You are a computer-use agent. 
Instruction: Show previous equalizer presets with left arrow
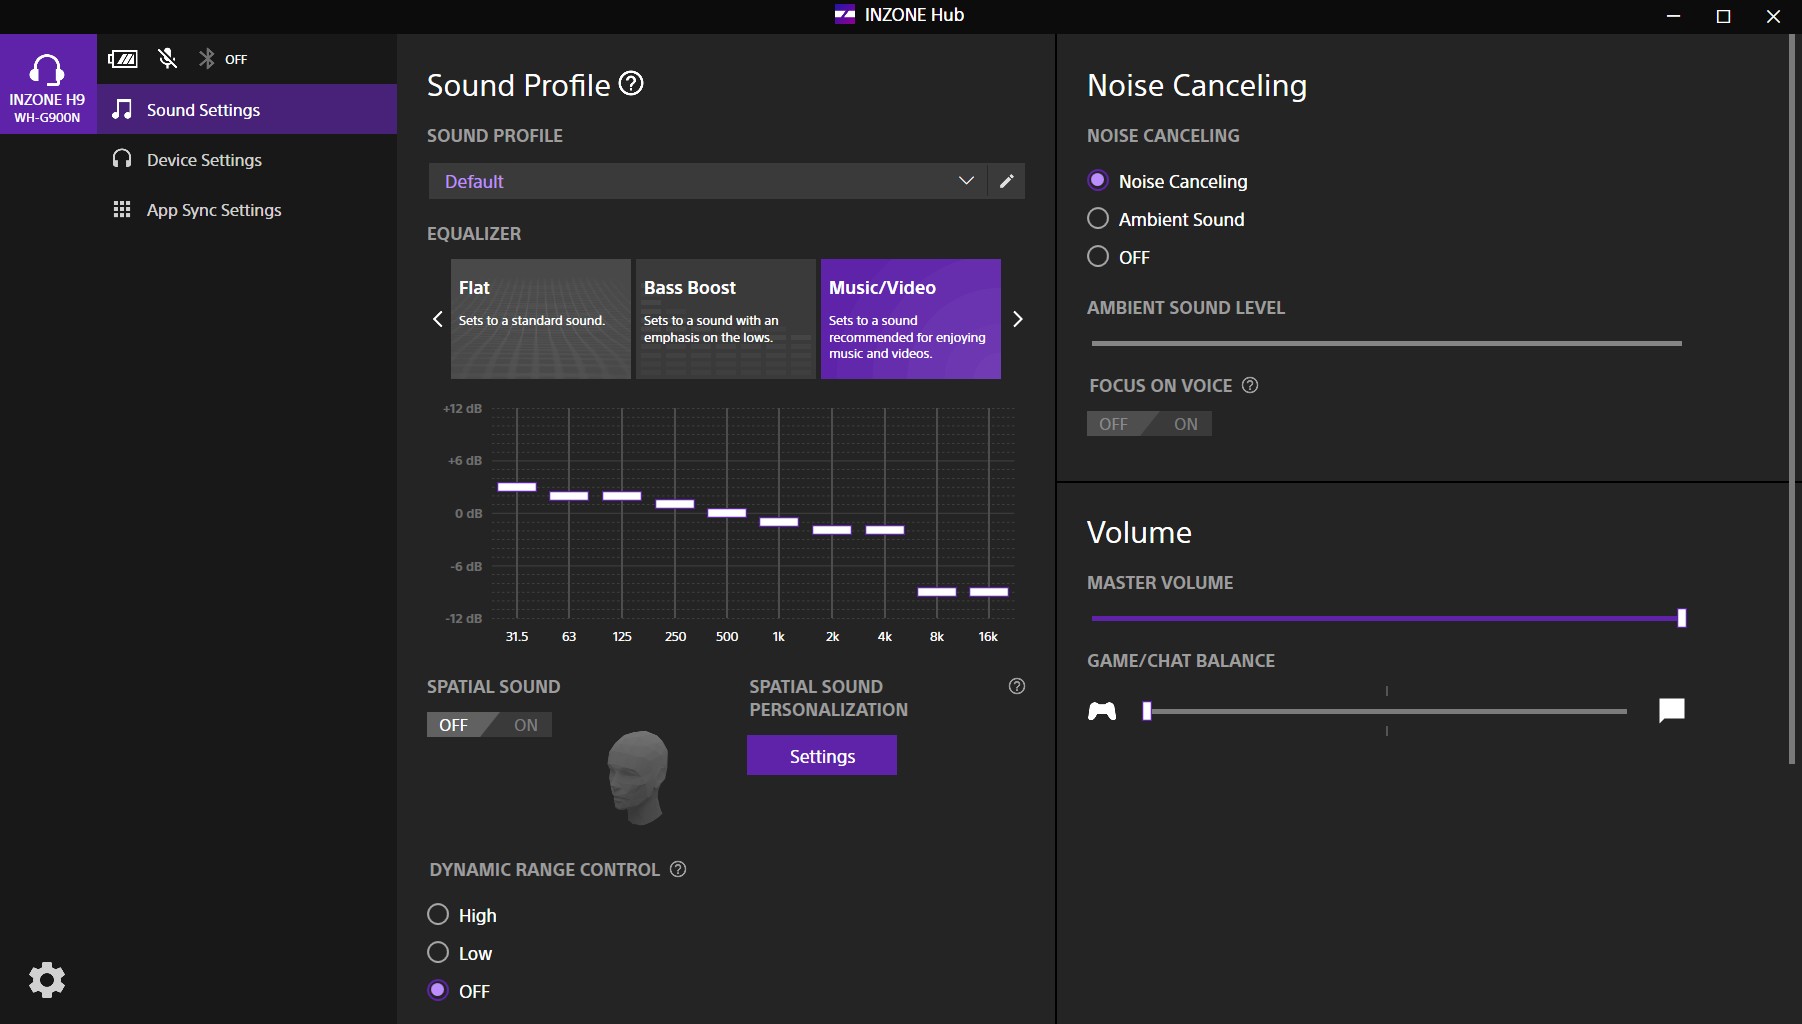coord(437,319)
